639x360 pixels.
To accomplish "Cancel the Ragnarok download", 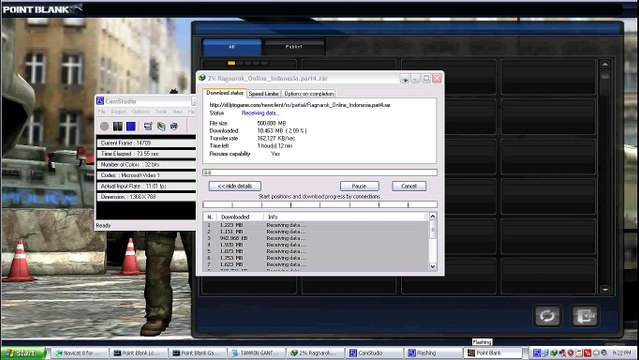I will (x=409, y=186).
